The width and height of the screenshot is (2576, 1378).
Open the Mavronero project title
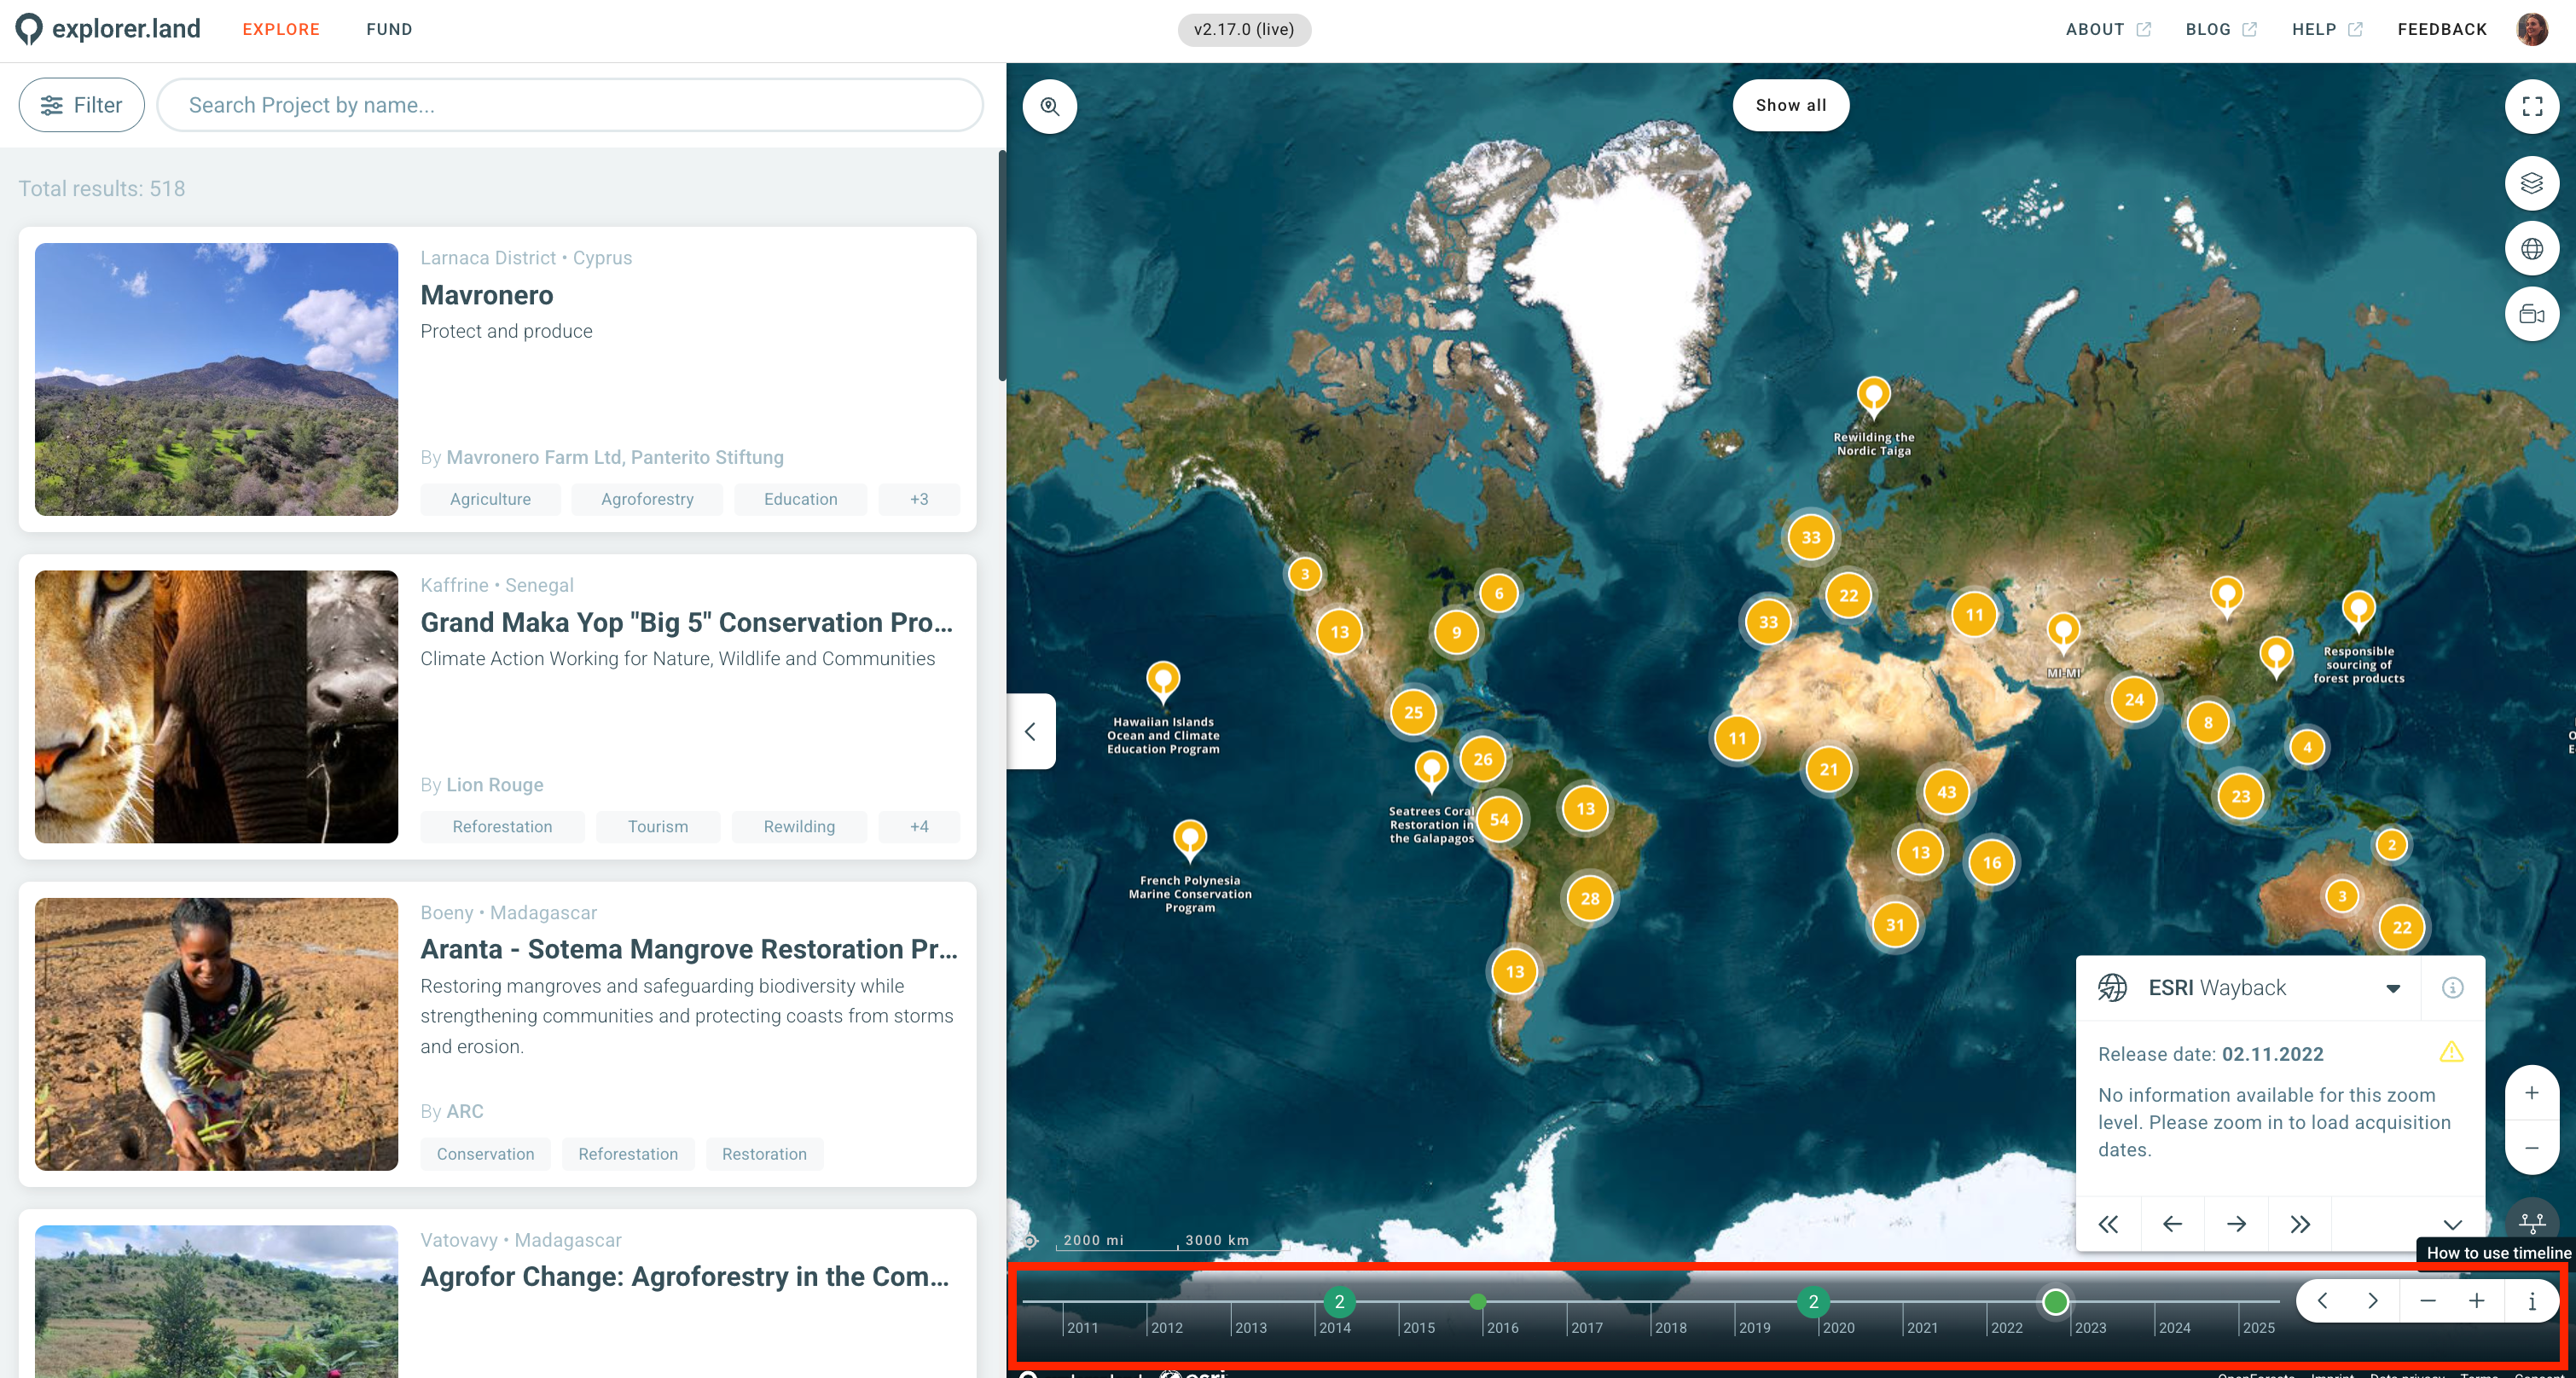(486, 295)
